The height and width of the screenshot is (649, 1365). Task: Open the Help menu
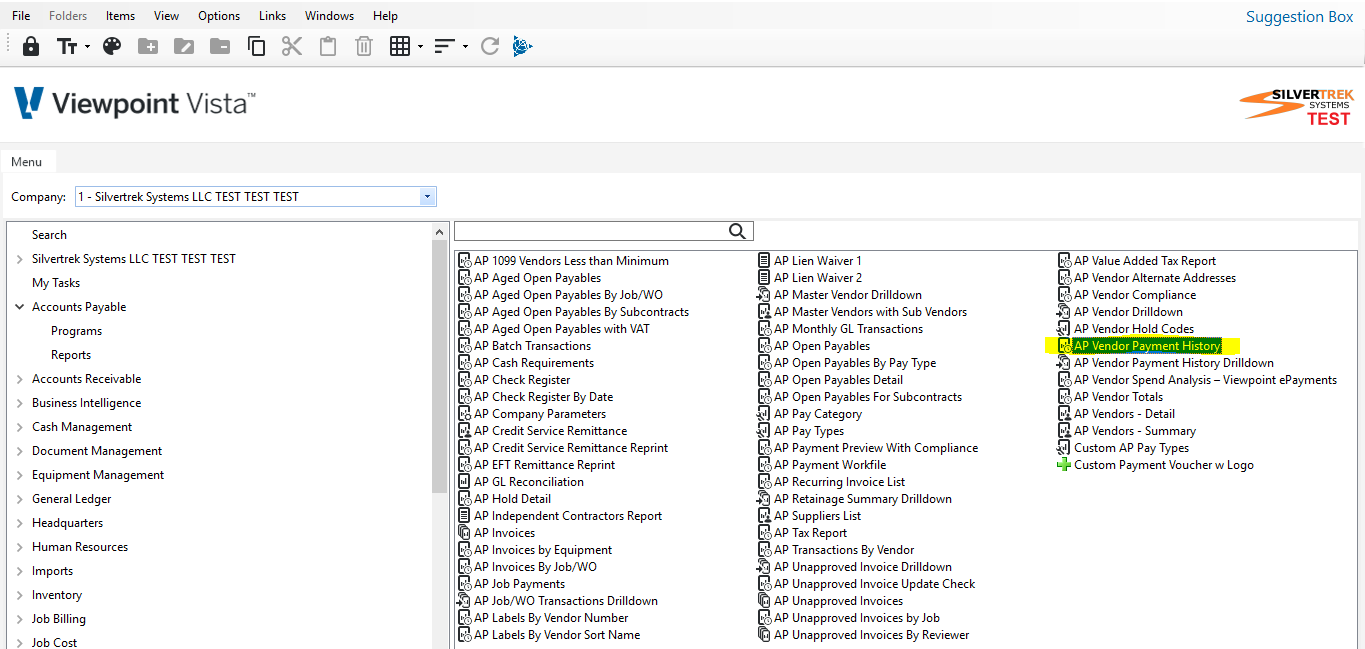point(385,16)
